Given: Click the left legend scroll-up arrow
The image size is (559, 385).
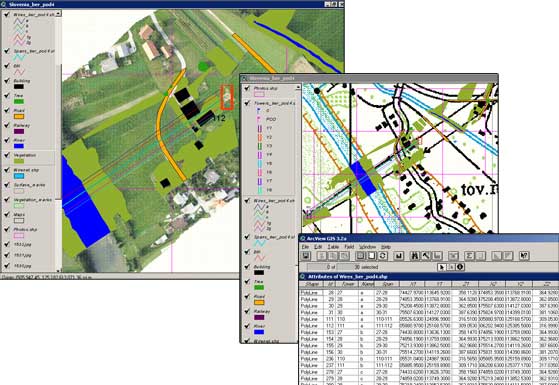Looking at the screenshot, I should click(x=58, y=14).
